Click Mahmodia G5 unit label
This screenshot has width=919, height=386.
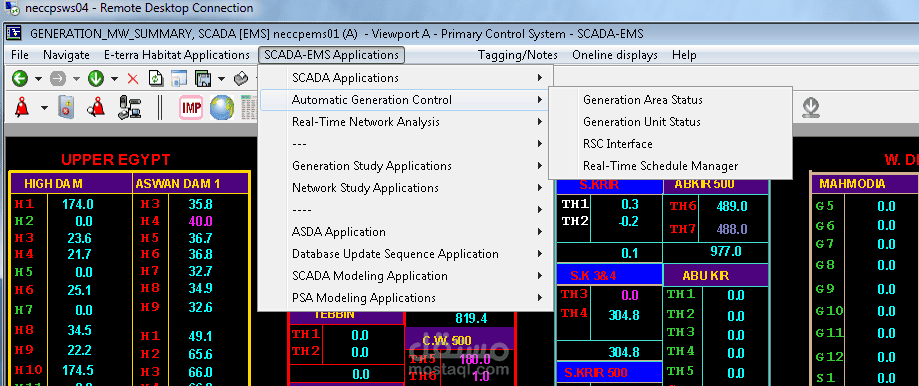pos(825,206)
